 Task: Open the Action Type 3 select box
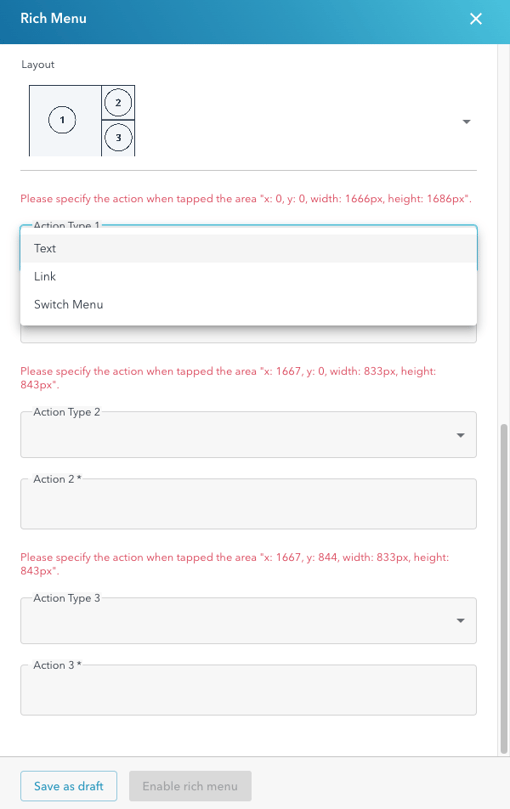tap(248, 620)
